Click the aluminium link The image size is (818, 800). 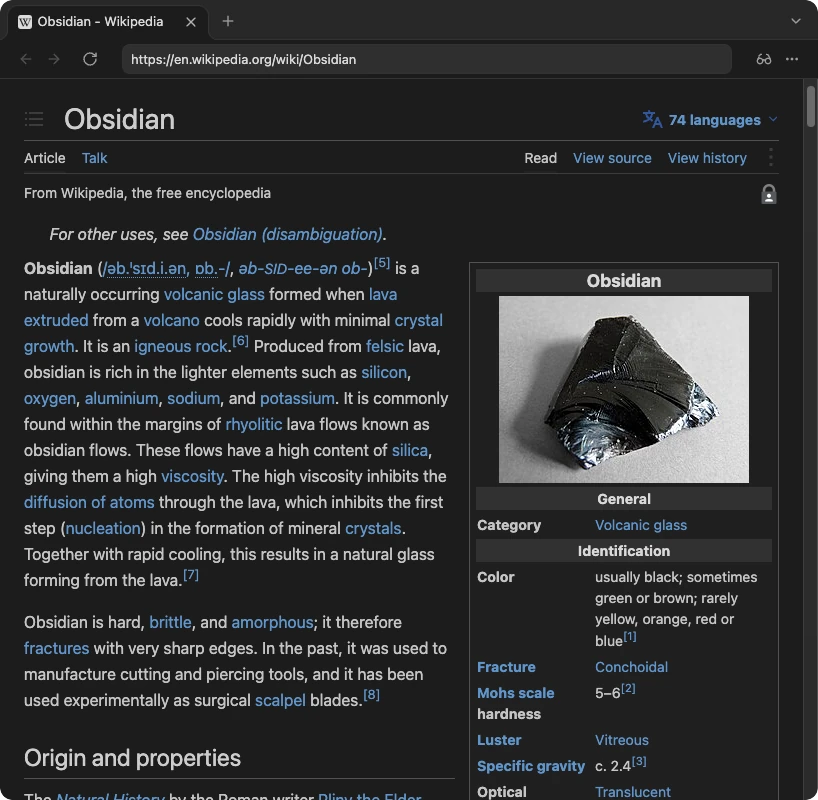tap(122, 399)
